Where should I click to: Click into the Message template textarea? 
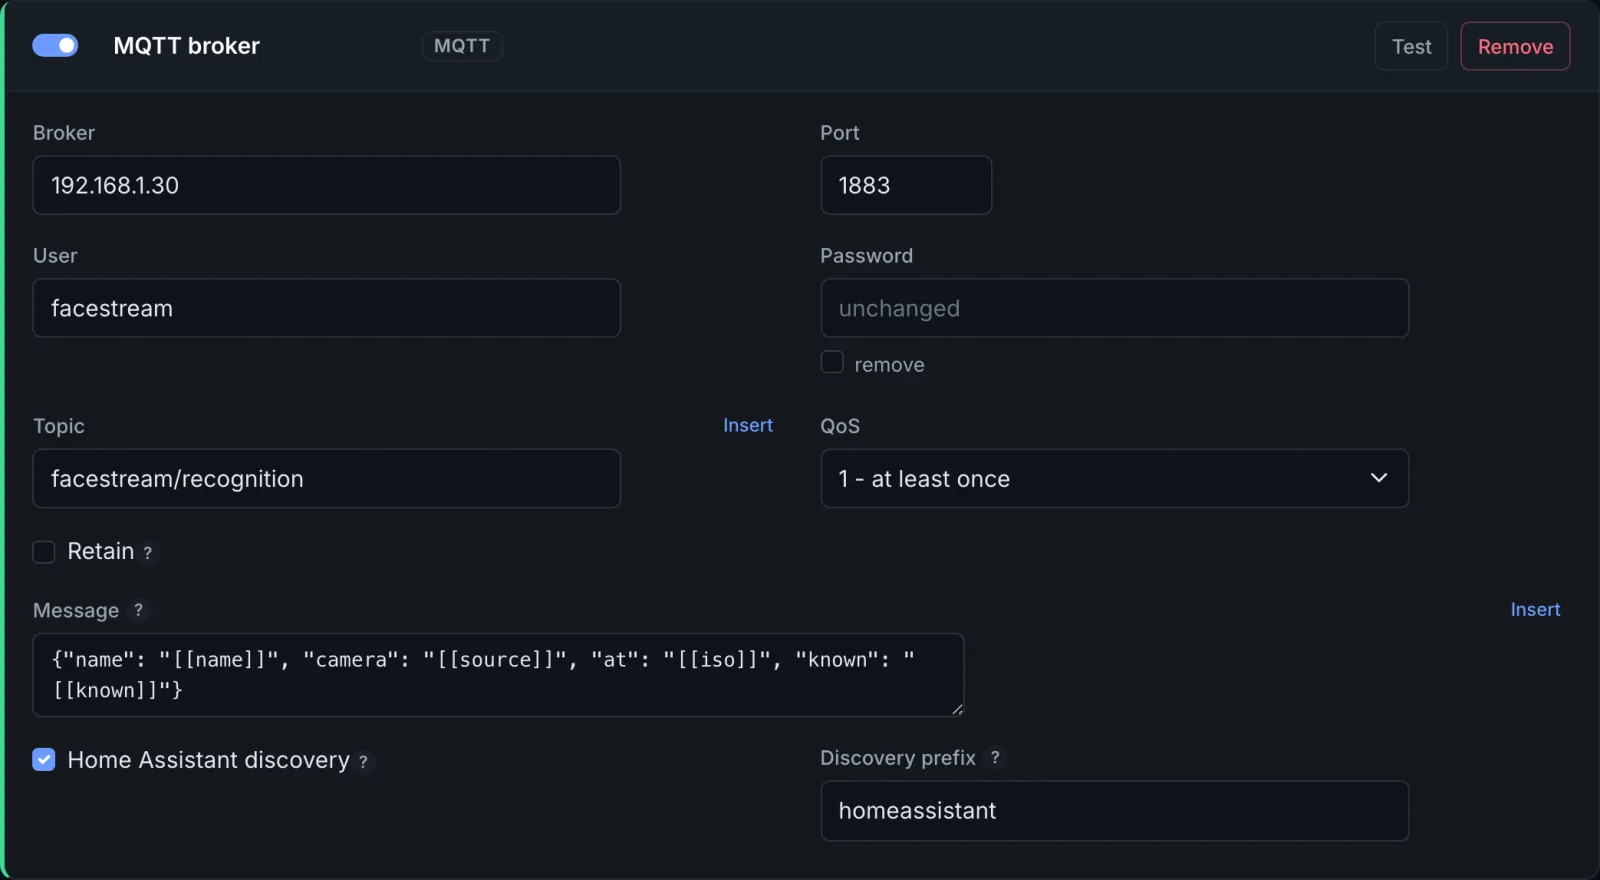pyautogui.click(x=498, y=675)
